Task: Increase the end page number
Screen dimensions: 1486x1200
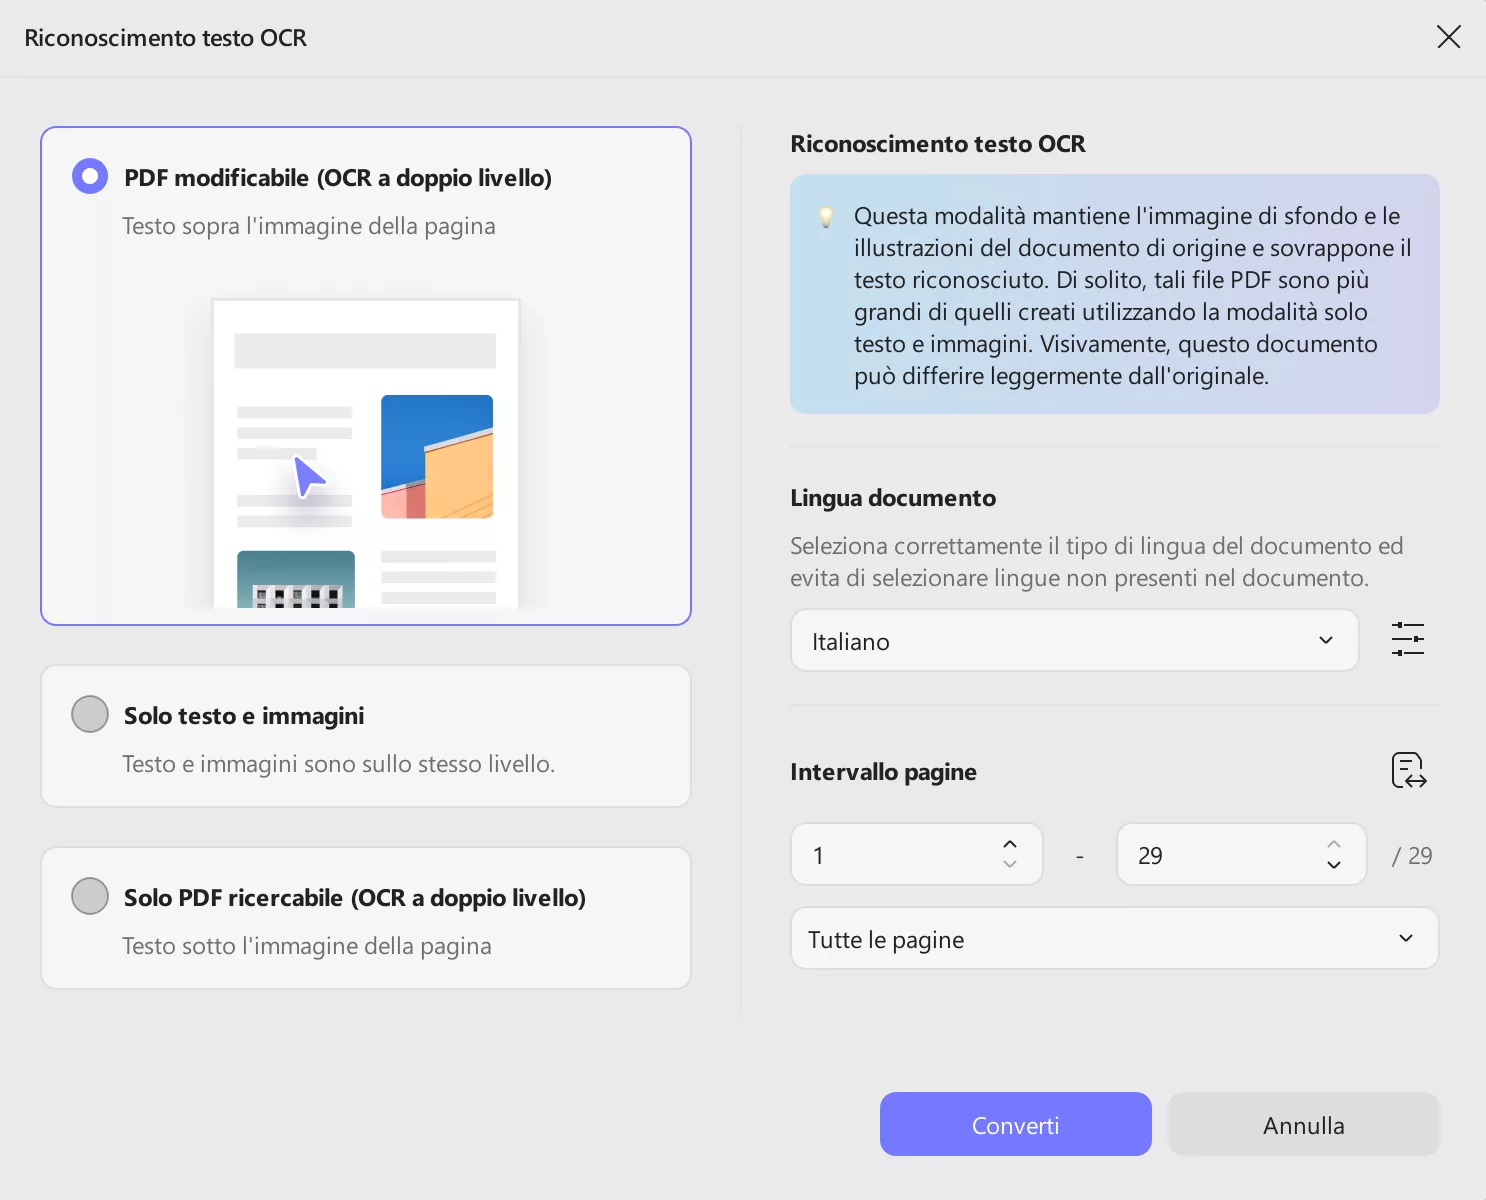Action: pyautogui.click(x=1334, y=845)
